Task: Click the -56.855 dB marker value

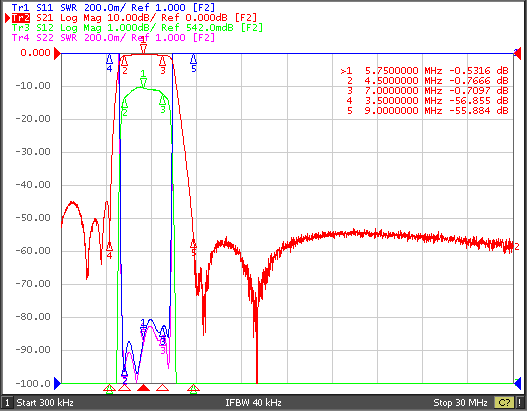Action: point(478,100)
